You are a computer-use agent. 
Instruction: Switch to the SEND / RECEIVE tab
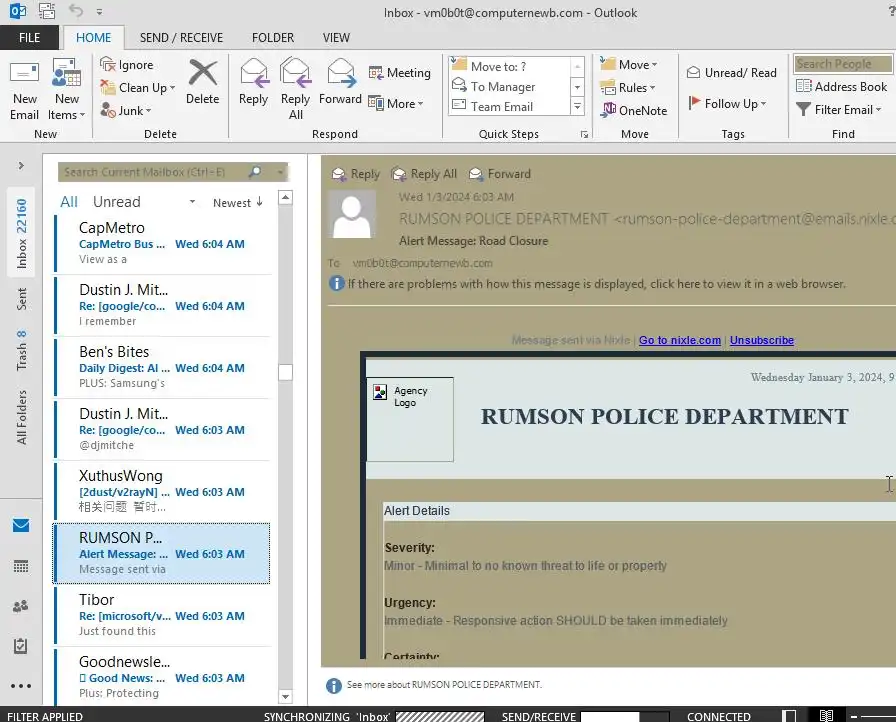(181, 38)
